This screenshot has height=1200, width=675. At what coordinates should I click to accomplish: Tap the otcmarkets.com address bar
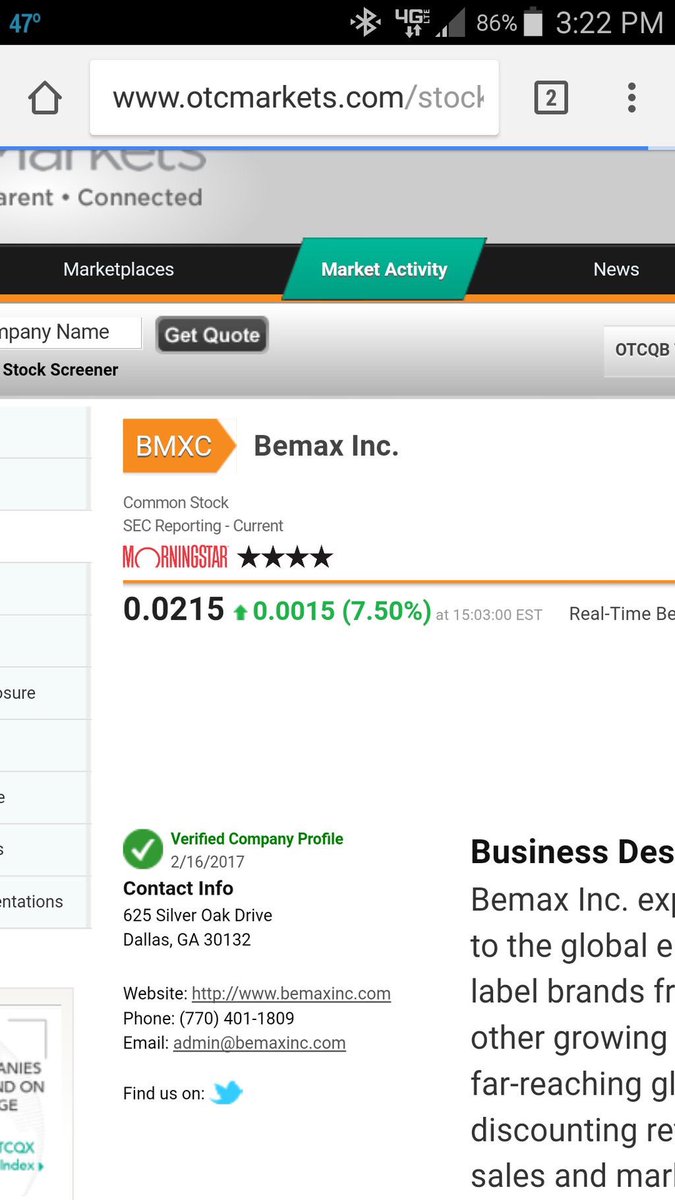tap(294, 98)
